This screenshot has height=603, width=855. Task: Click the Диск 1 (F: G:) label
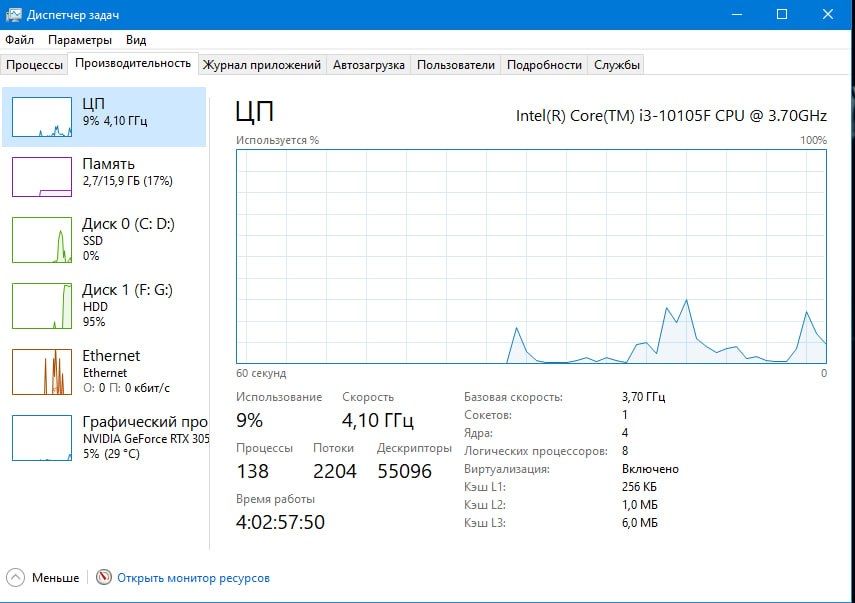pyautogui.click(x=128, y=290)
